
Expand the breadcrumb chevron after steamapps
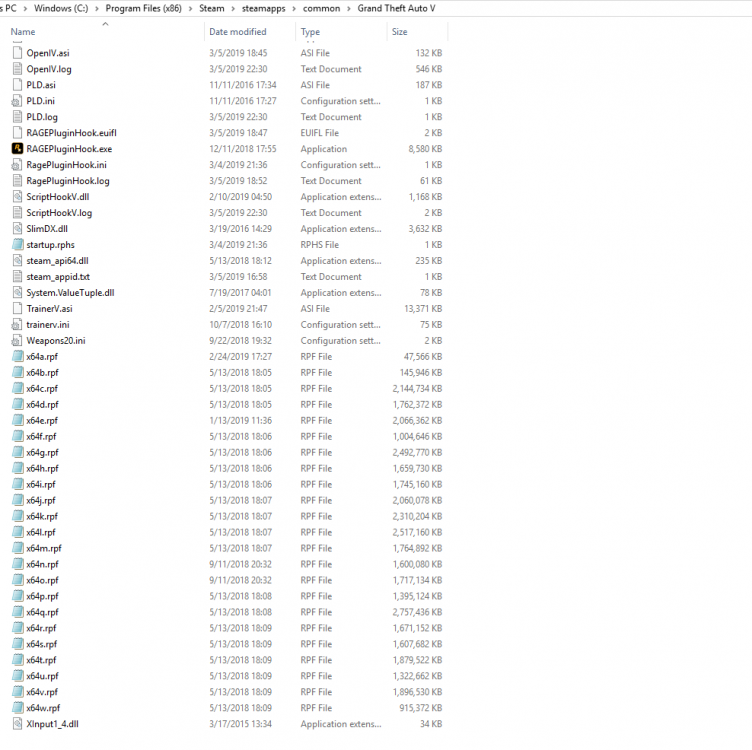[294, 9]
